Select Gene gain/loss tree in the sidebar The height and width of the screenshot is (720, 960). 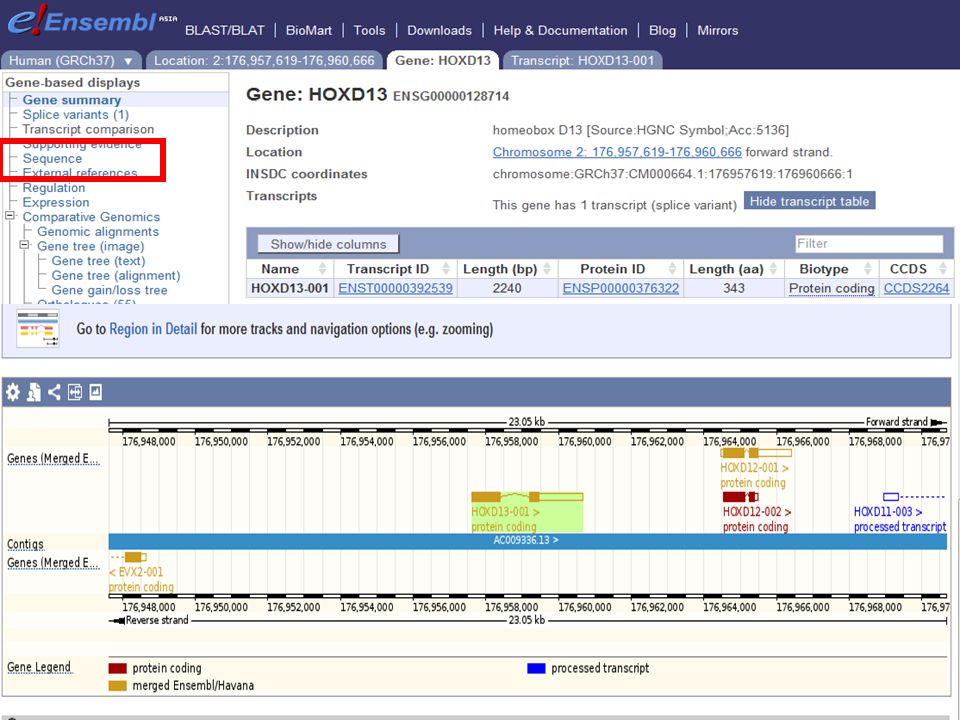click(x=109, y=291)
